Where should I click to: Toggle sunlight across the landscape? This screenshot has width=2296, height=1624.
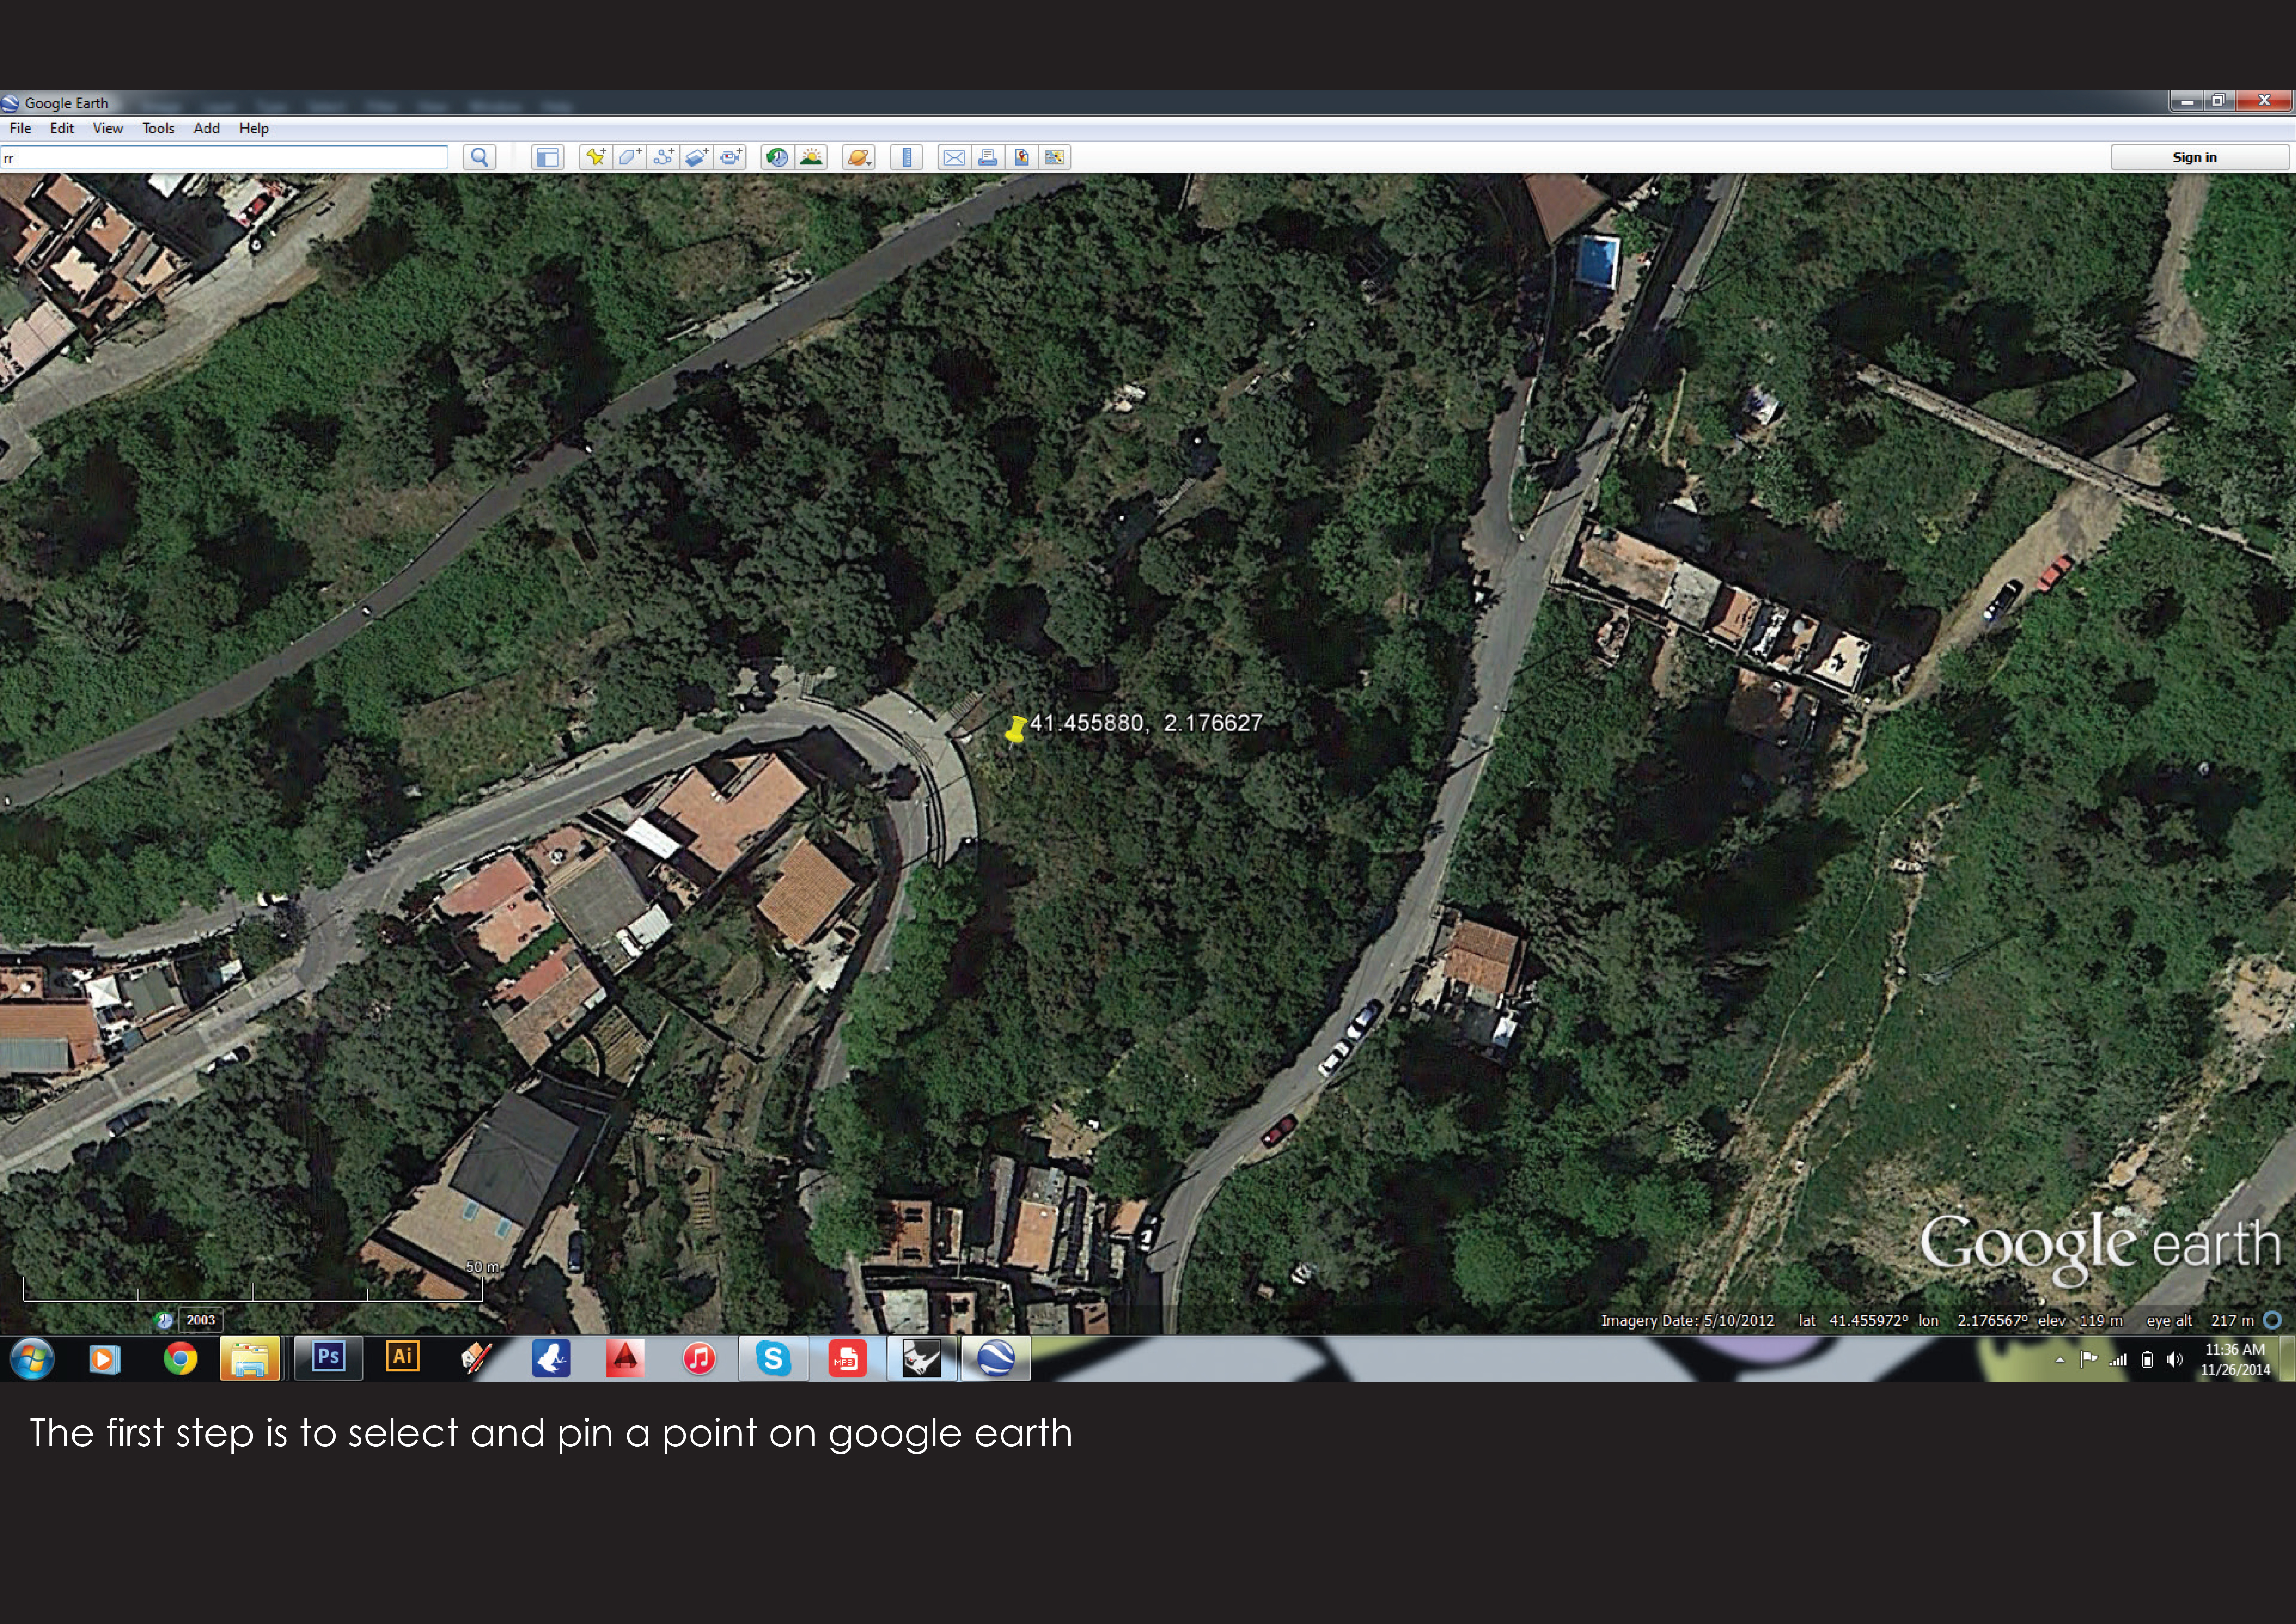tap(811, 157)
